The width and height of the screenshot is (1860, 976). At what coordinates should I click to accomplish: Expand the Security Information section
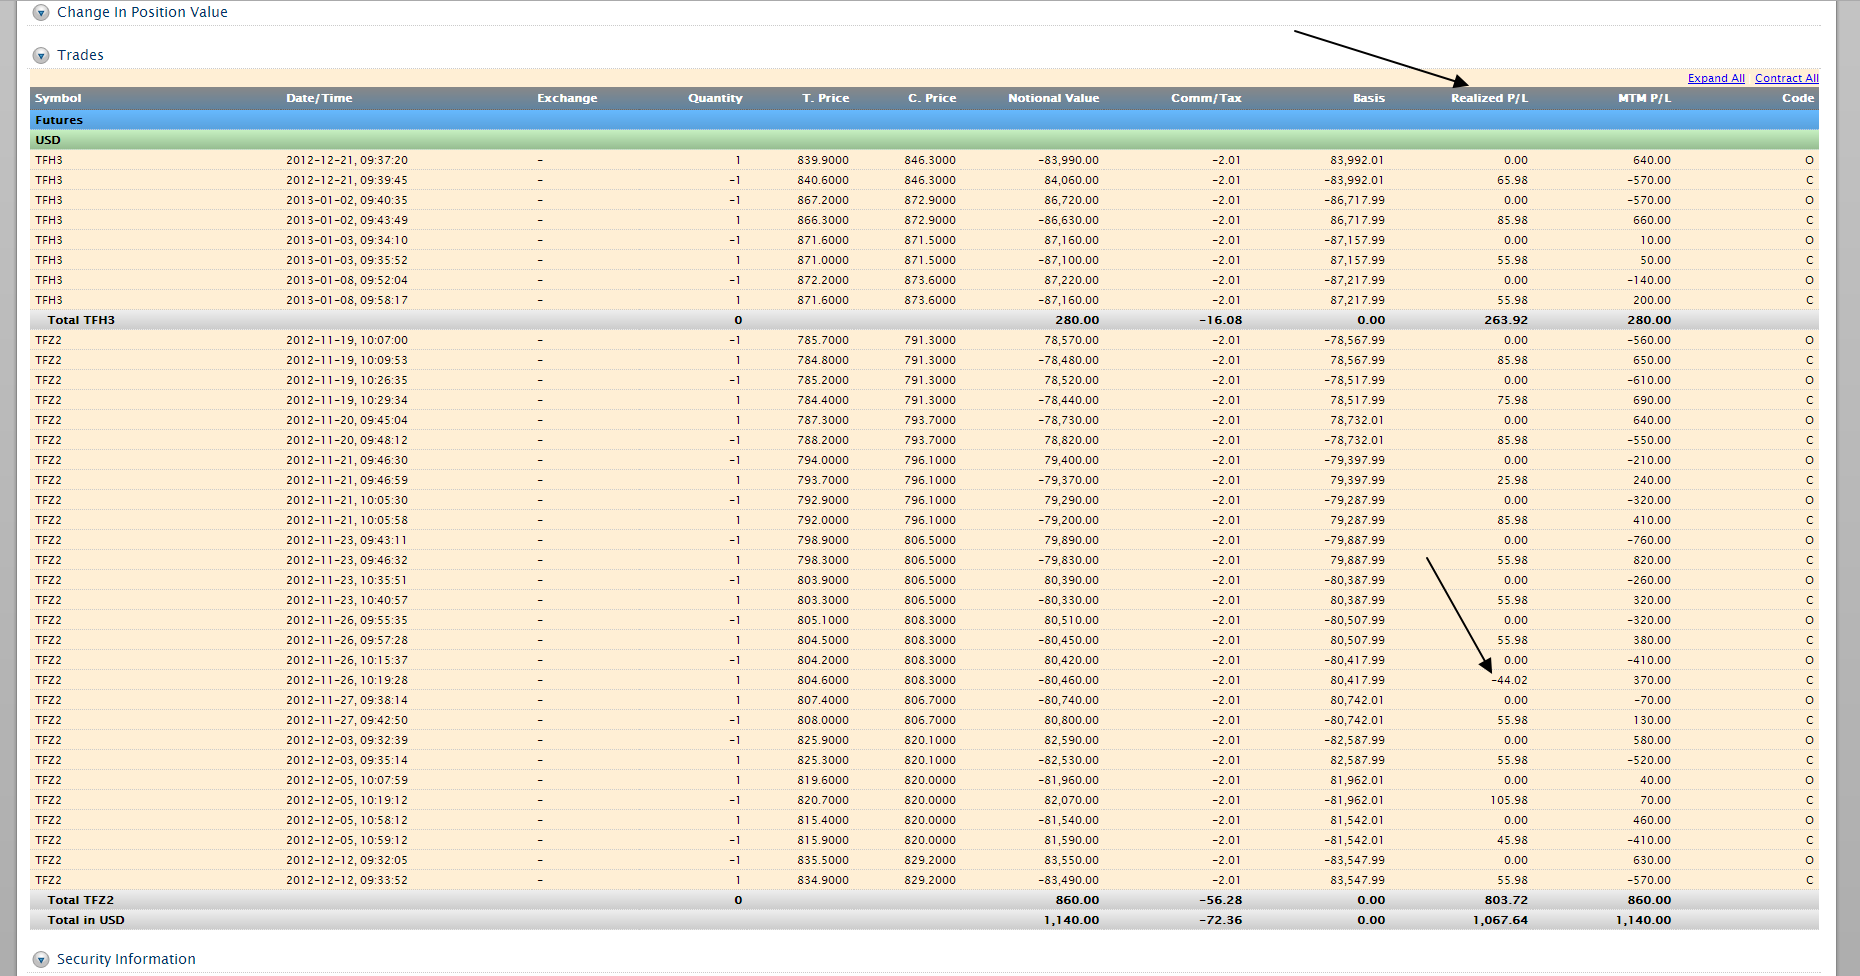click(41, 960)
